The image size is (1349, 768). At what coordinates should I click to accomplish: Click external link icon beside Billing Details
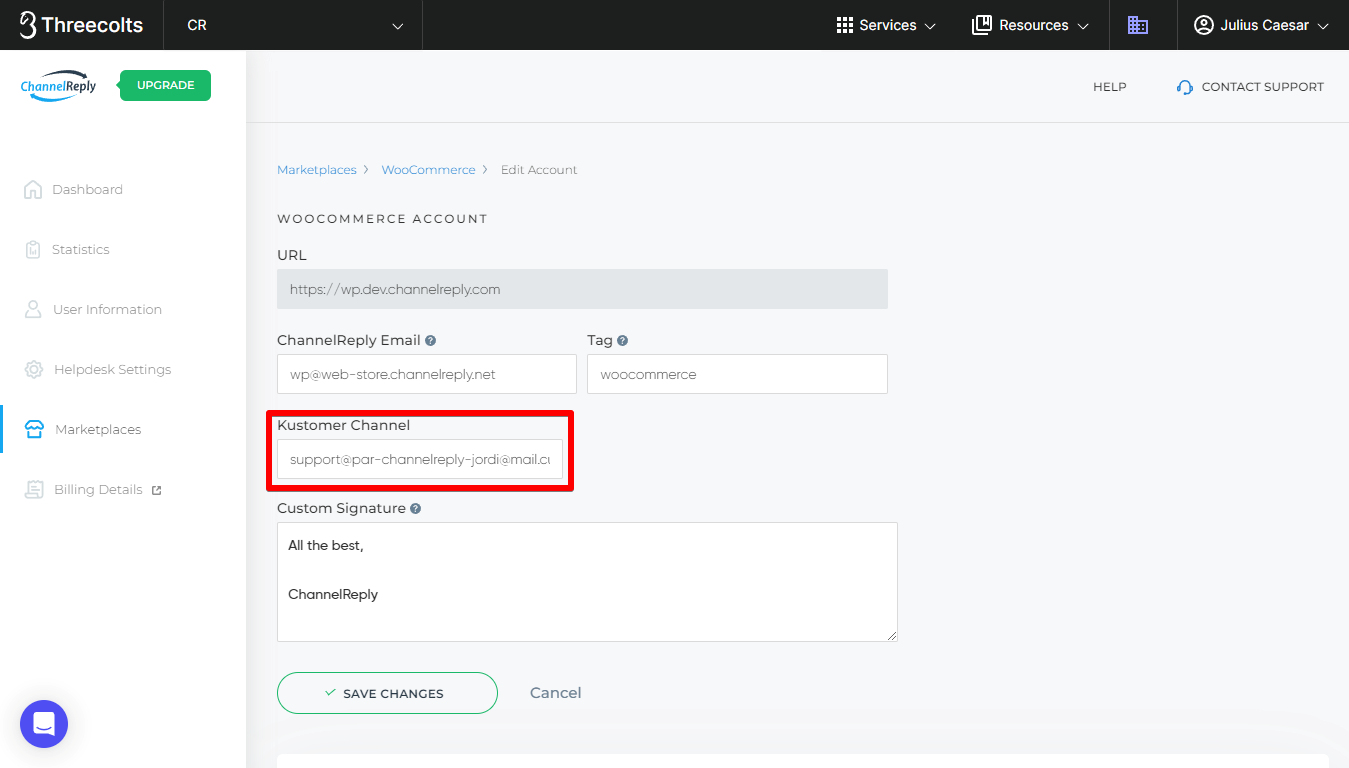tap(156, 490)
